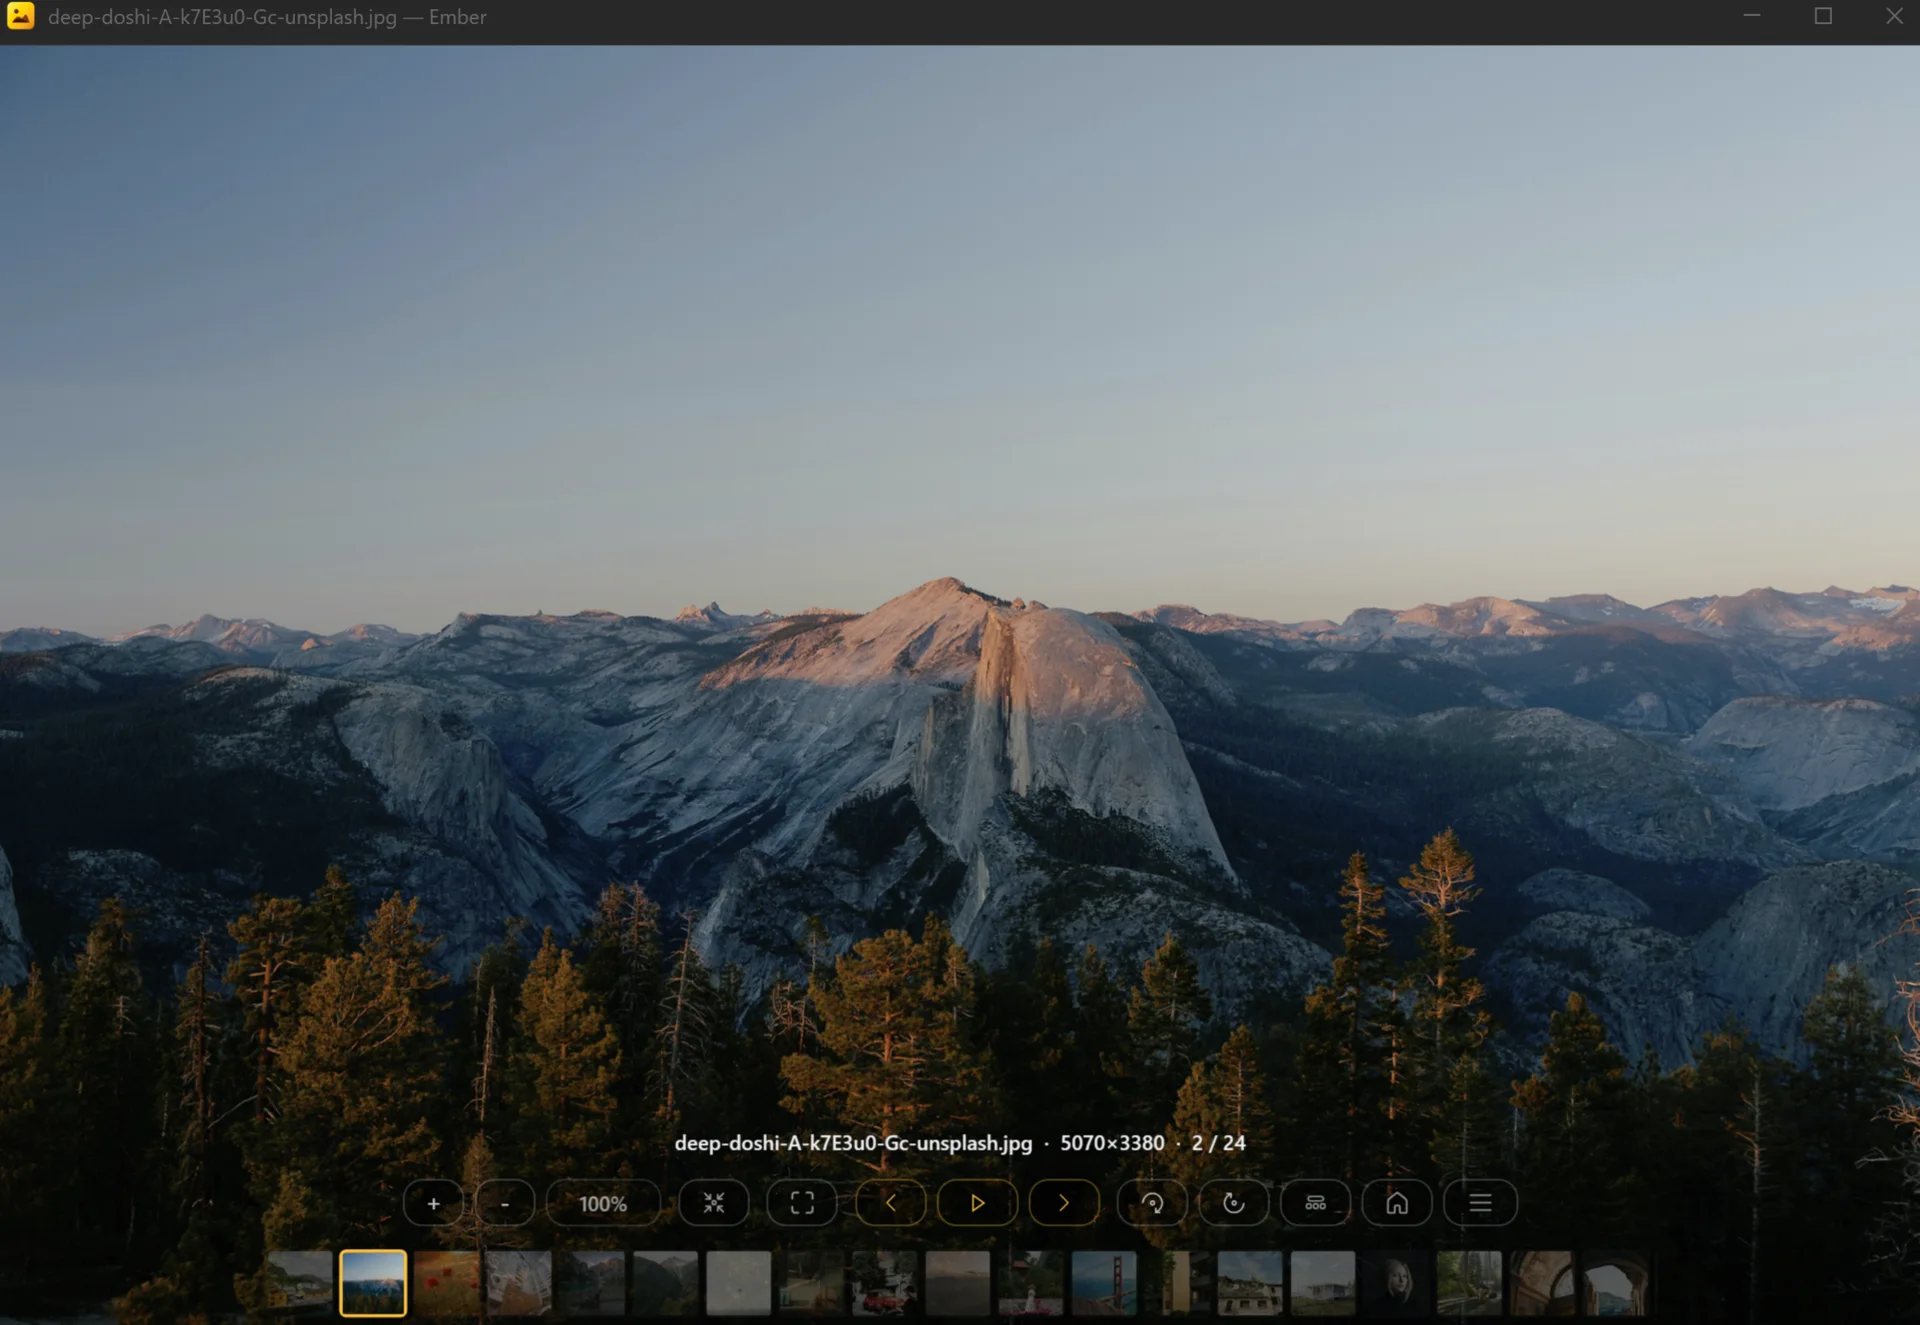This screenshot has width=1920, height=1325.
Task: Open the hamburger menu
Action: (x=1480, y=1203)
